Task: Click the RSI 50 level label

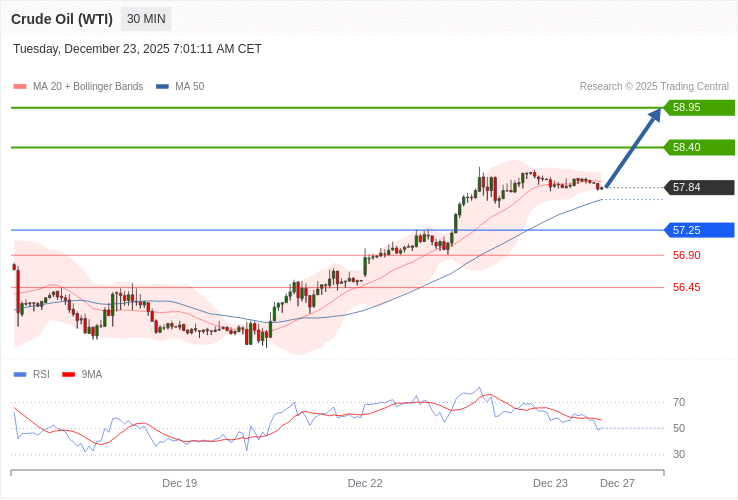Action: point(679,428)
